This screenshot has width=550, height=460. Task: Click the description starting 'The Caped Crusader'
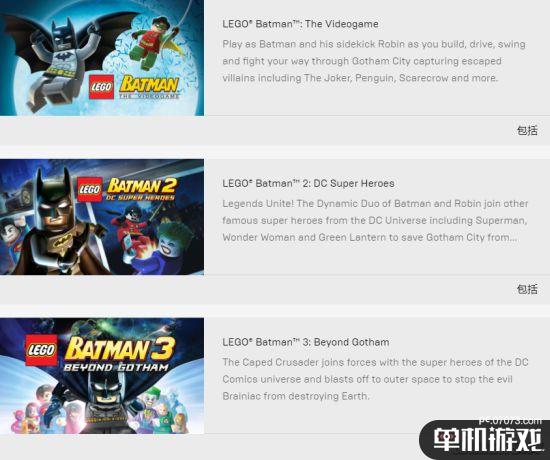point(375,379)
